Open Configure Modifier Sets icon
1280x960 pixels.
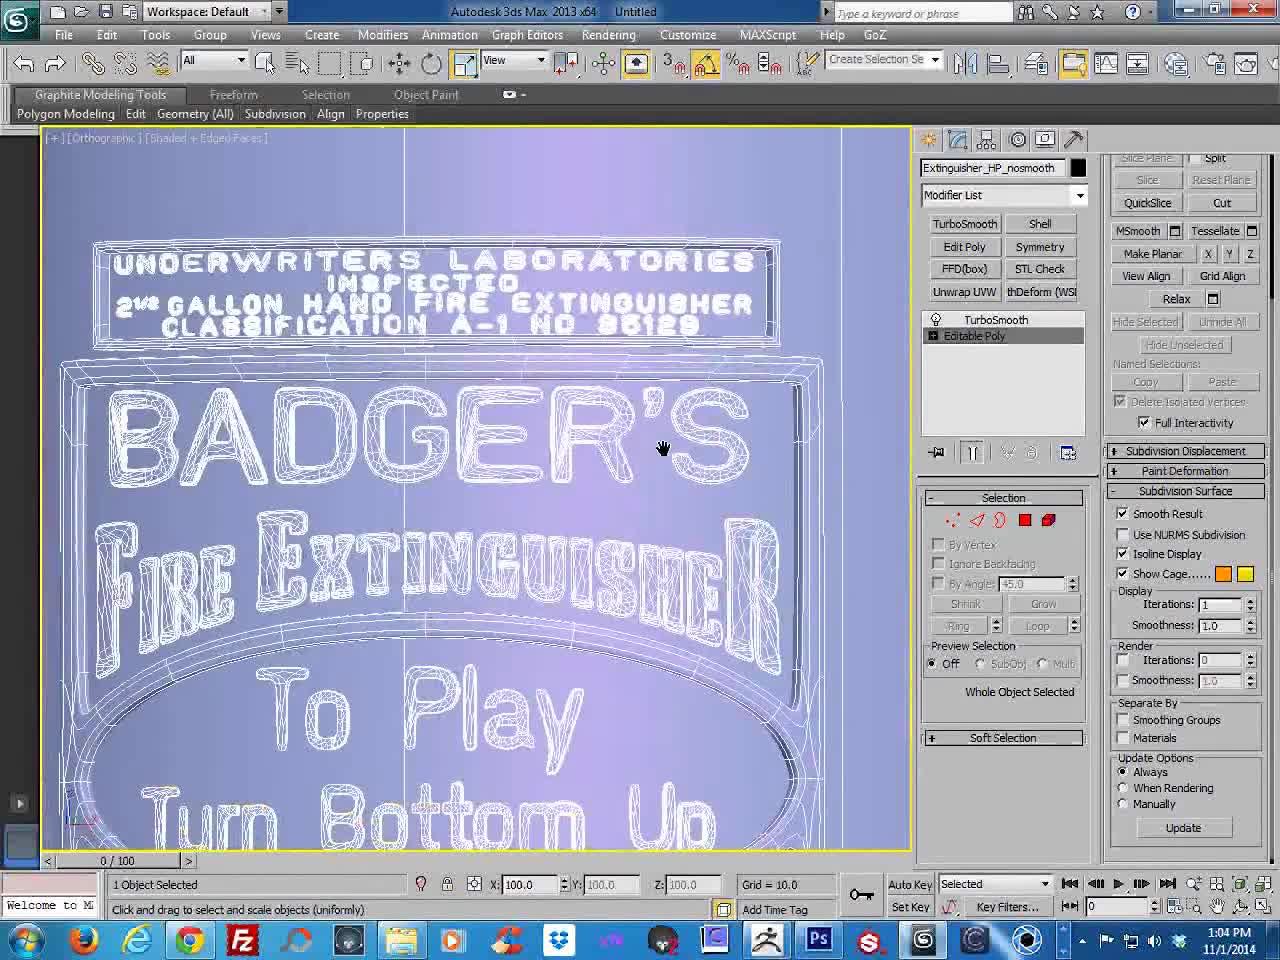[1068, 453]
